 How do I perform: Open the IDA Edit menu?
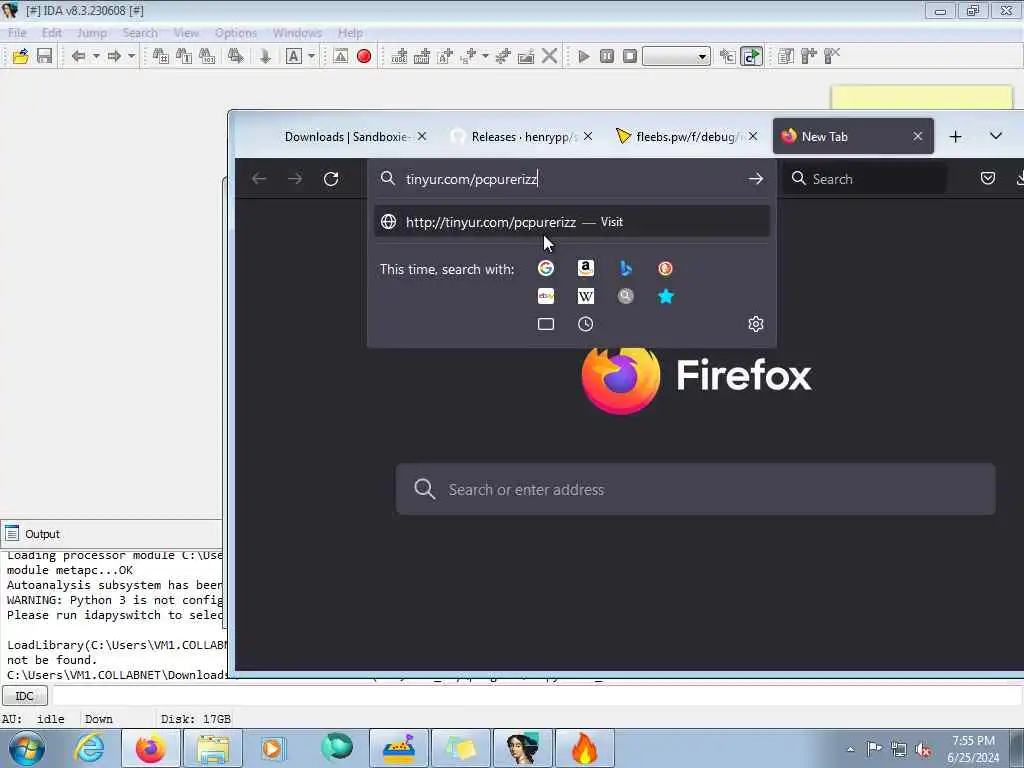coord(52,33)
